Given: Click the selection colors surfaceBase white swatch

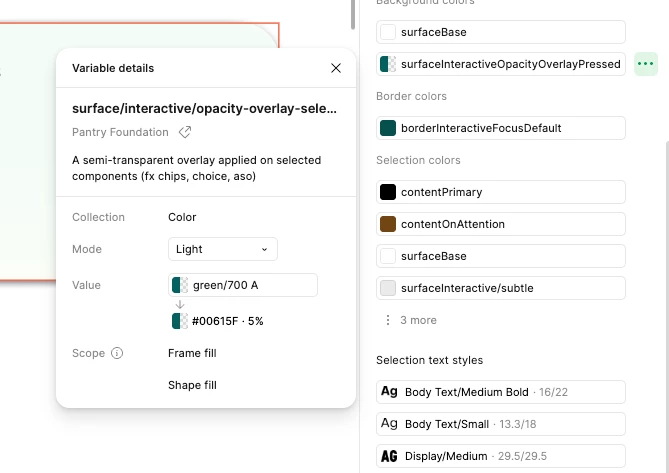Looking at the screenshot, I should (388, 256).
